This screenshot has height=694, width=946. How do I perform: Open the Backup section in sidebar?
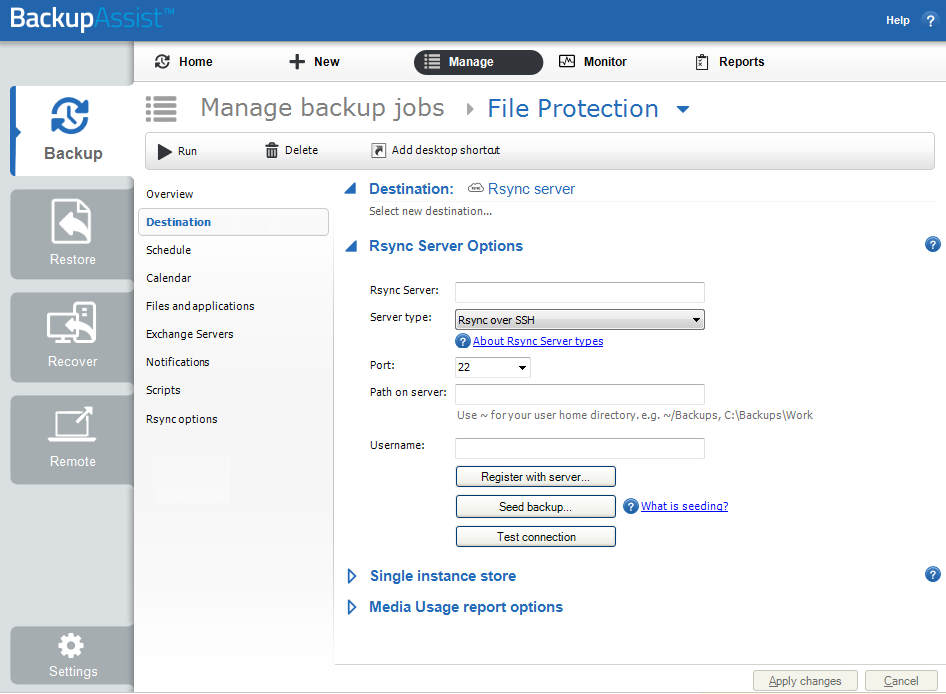point(72,130)
